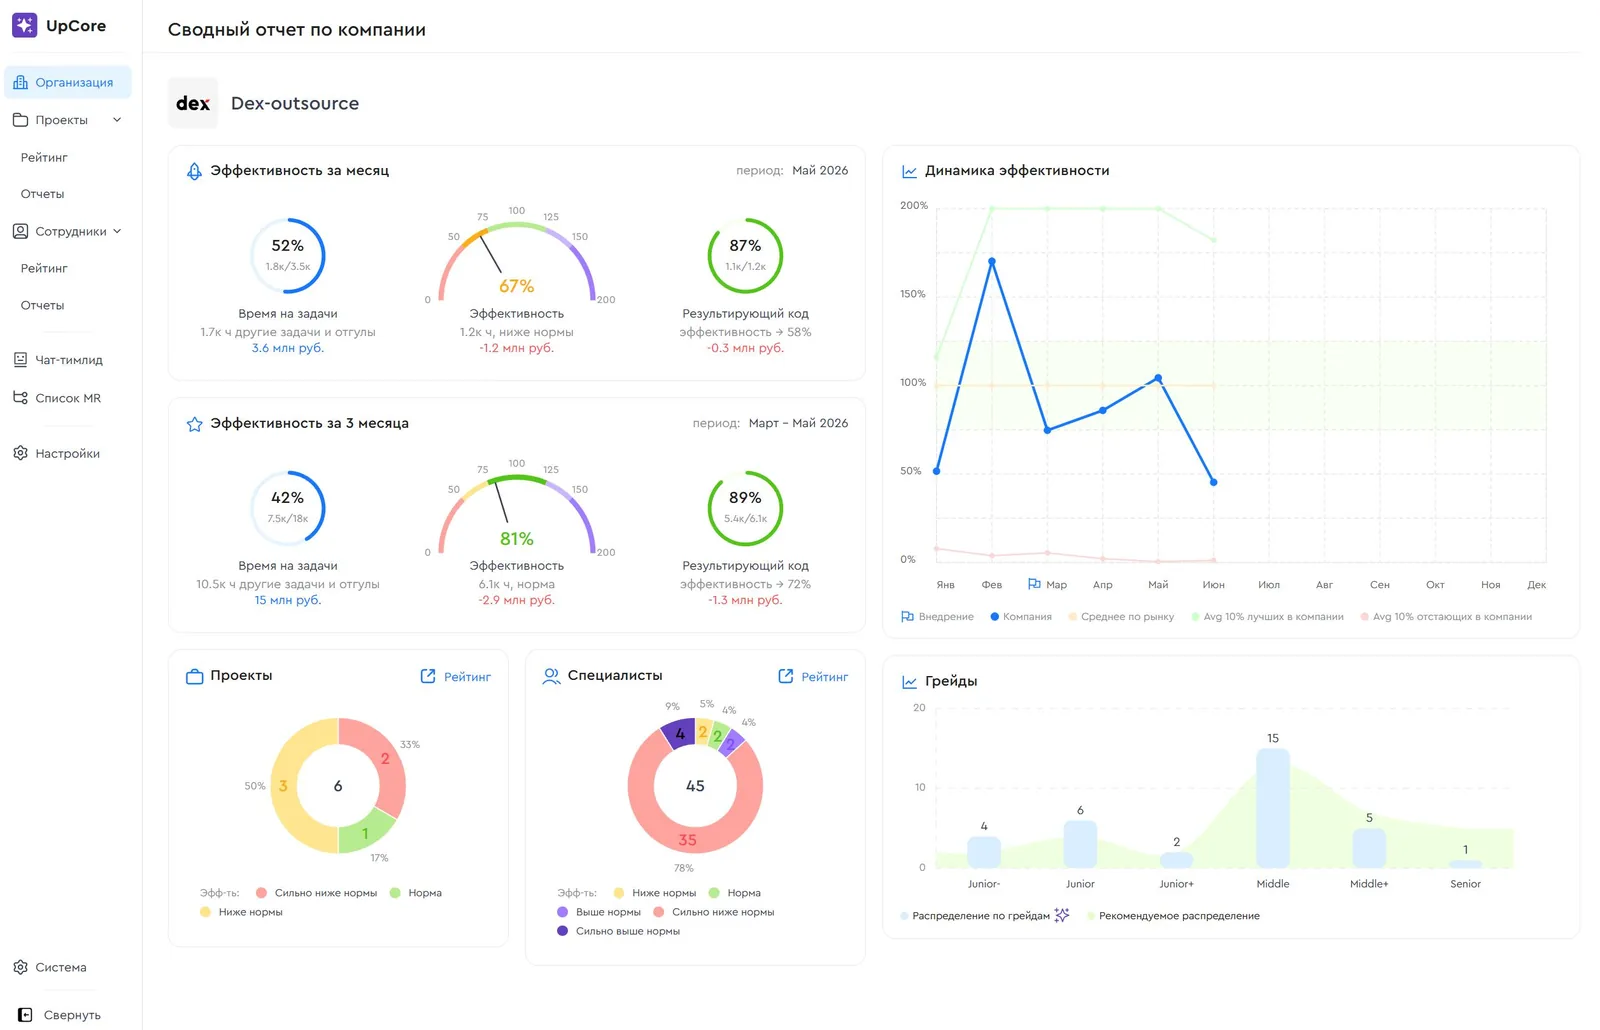Select the Фев peak point on blue line
Viewport: 1600px width, 1030px height.
pyautogui.click(x=992, y=262)
